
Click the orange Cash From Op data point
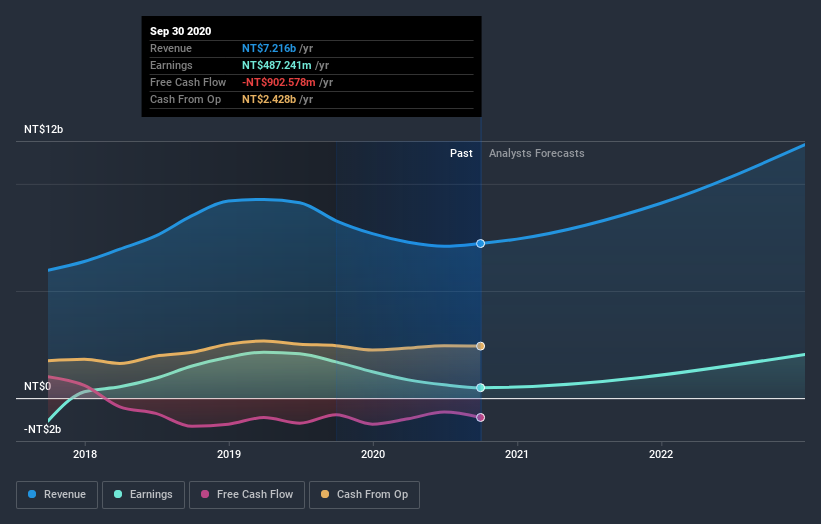(481, 346)
